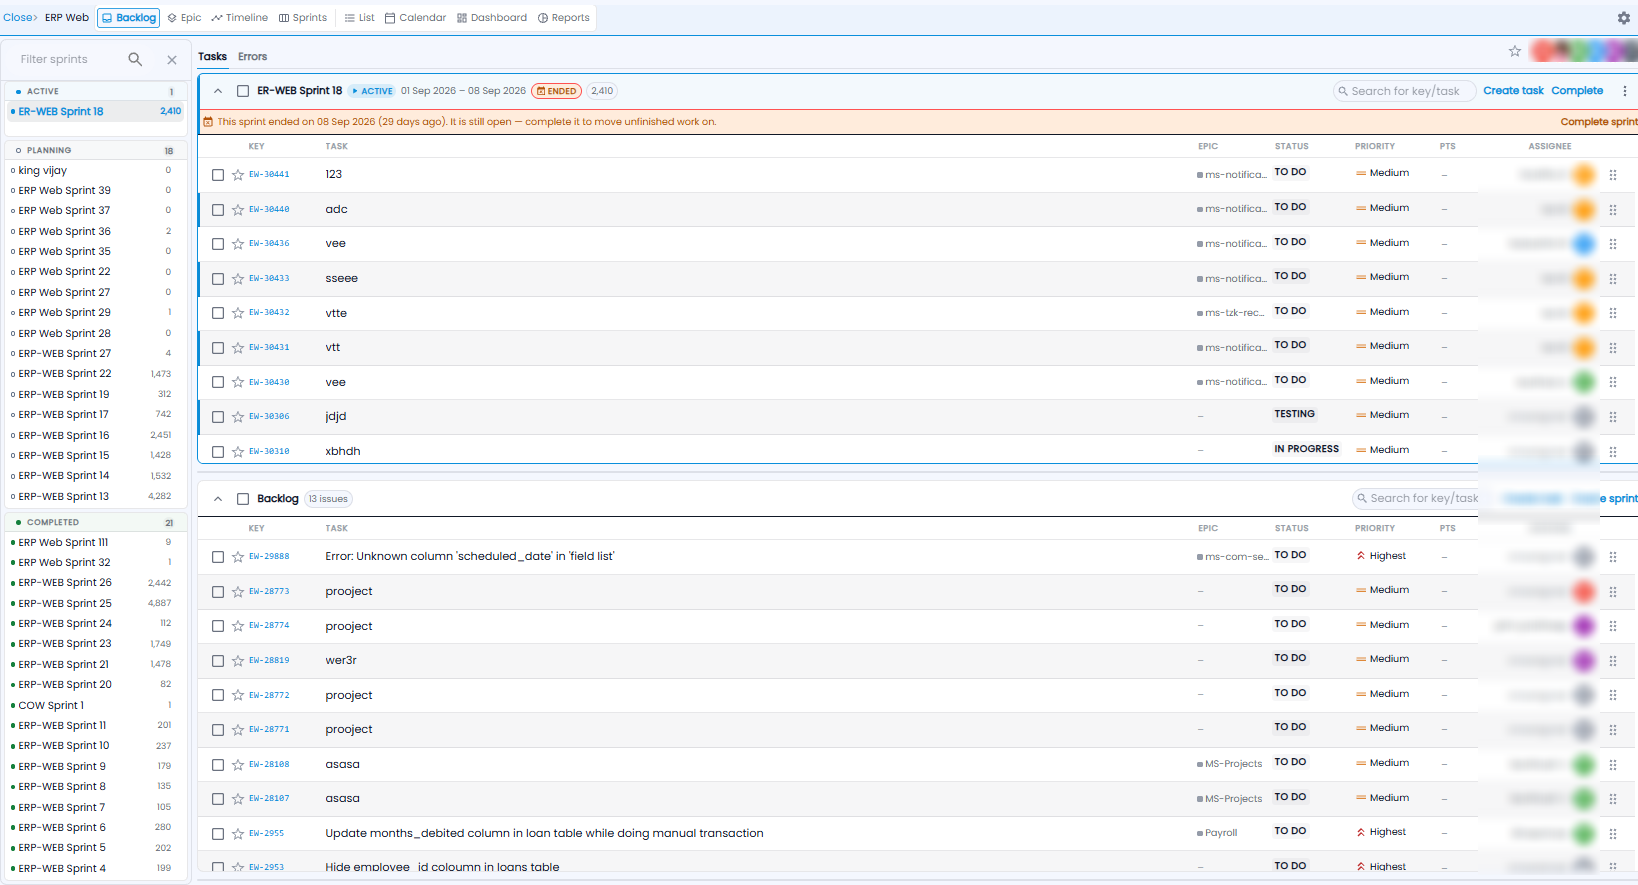Check the EW-28107 asasa task box
Viewport: 1638px width, 885px height.
tap(218, 799)
